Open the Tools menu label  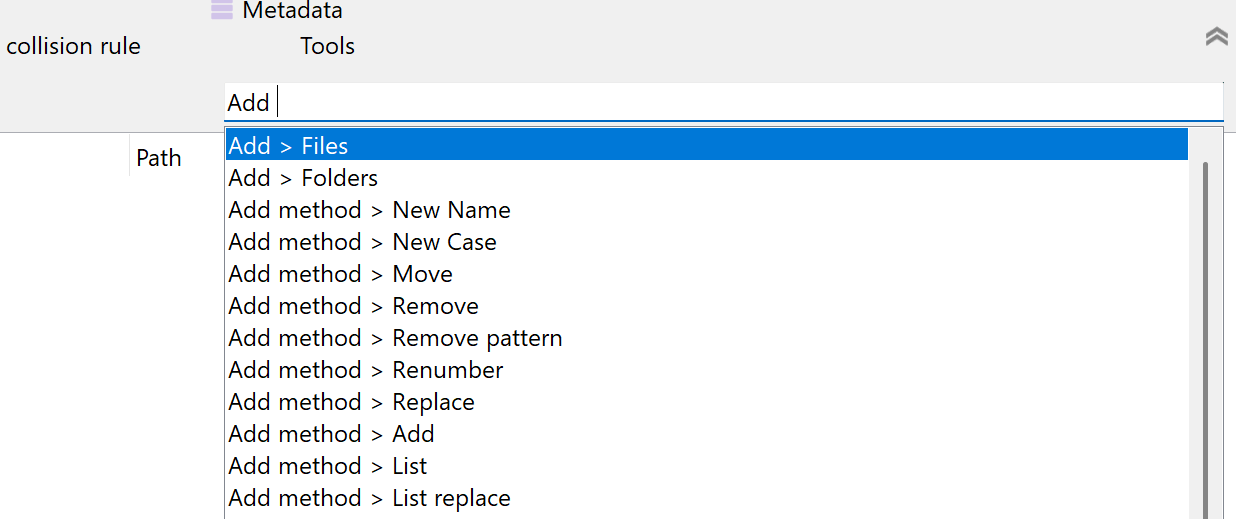pyautogui.click(x=327, y=46)
